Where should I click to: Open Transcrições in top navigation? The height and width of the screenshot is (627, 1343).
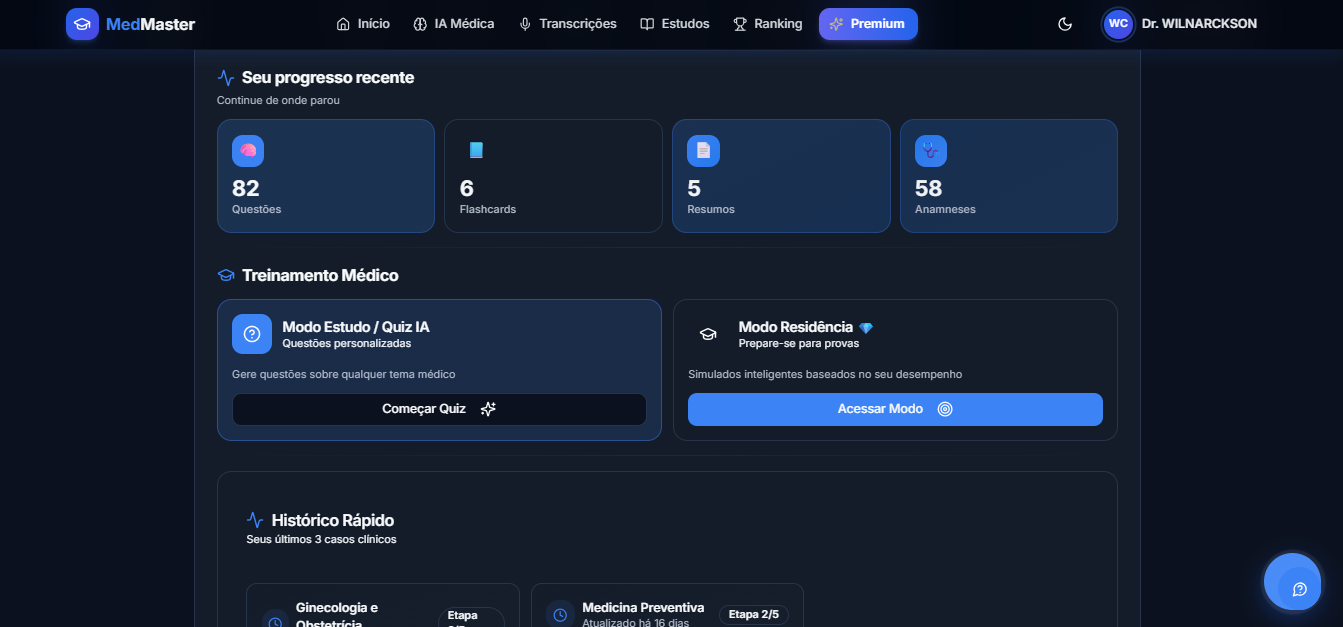pyautogui.click(x=567, y=24)
